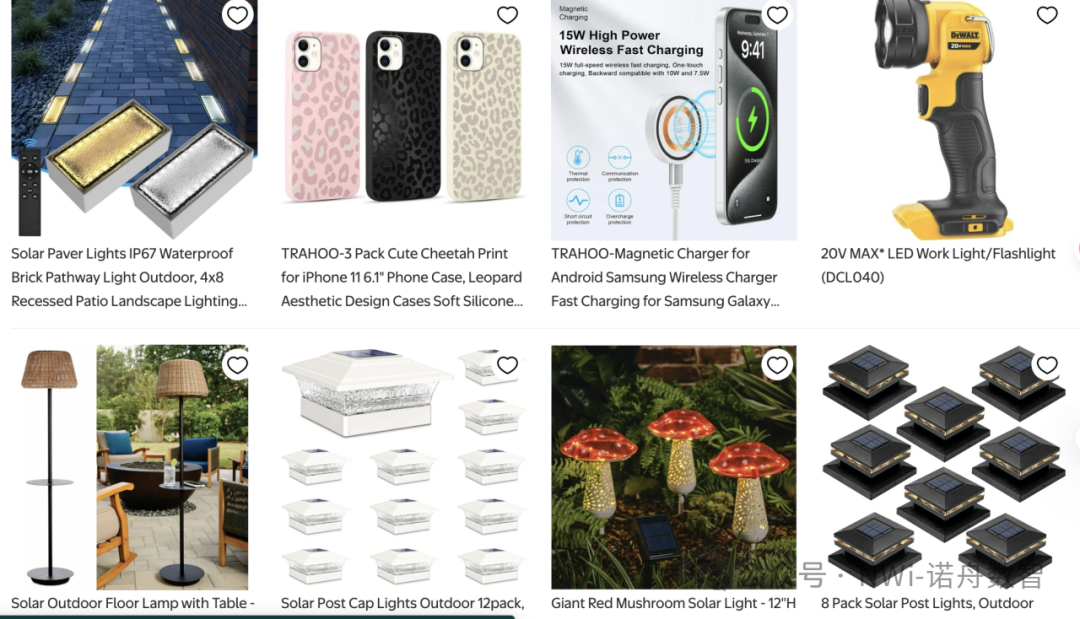Save TRAHOO Magnetic Charger to favorites
This screenshot has width=1080, height=619.
[x=778, y=14]
